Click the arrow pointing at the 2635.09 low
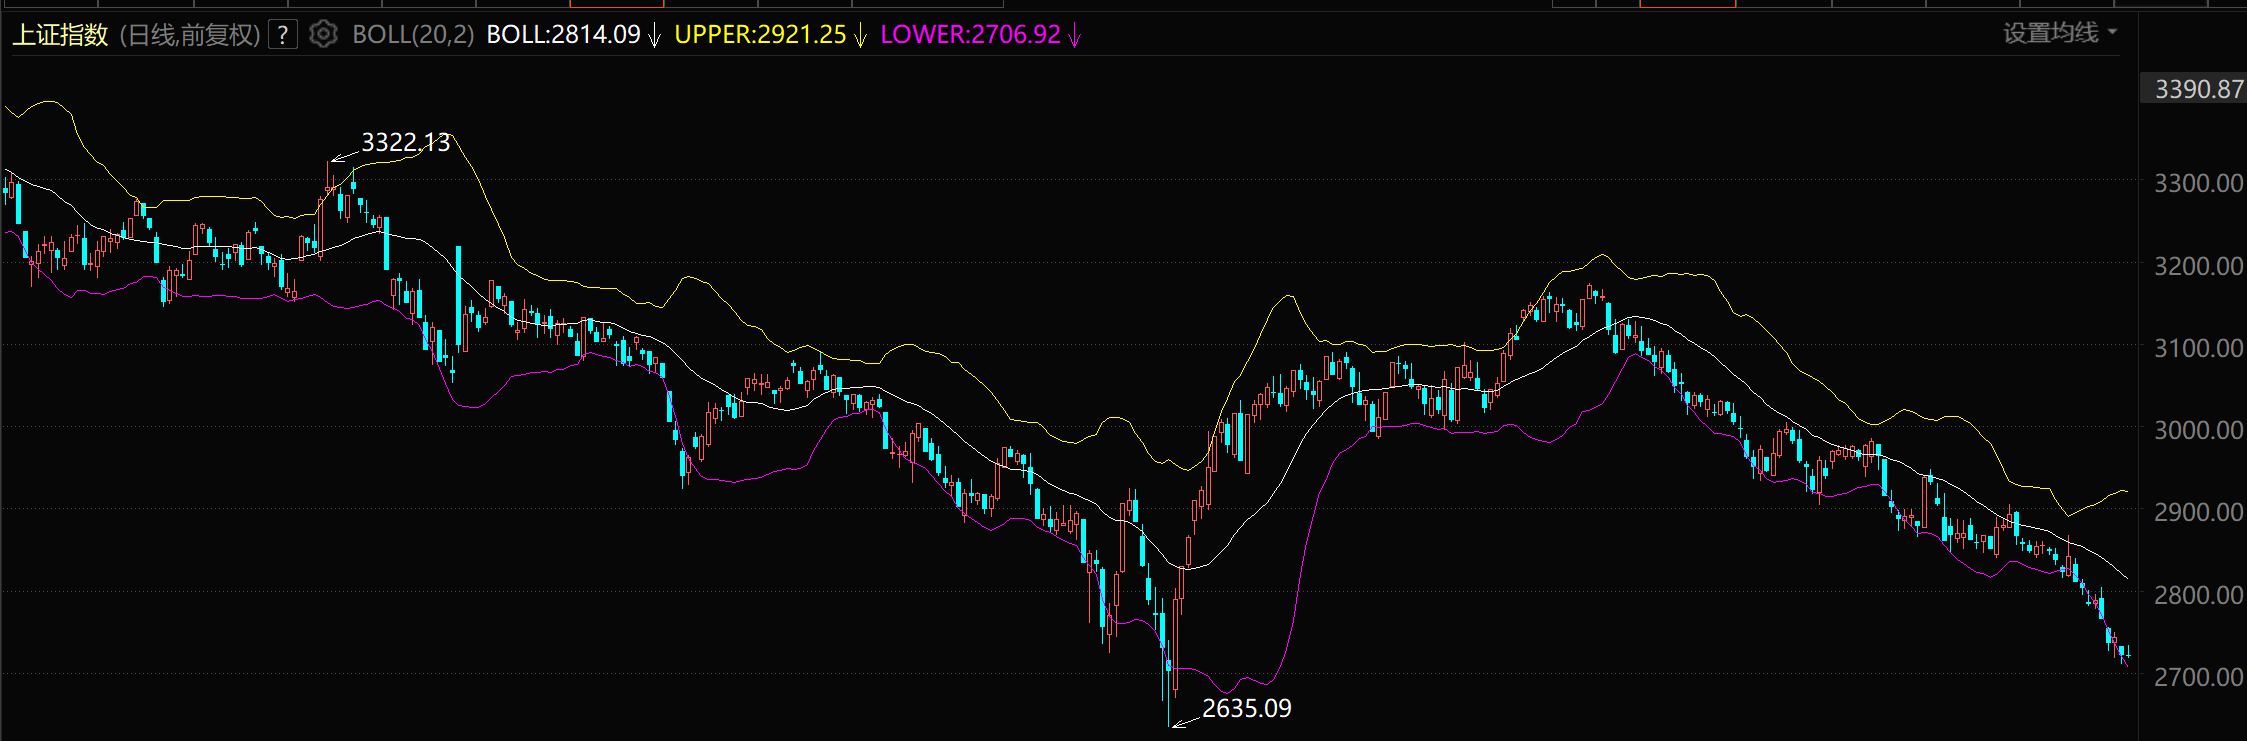2247x741 pixels. point(1185,720)
